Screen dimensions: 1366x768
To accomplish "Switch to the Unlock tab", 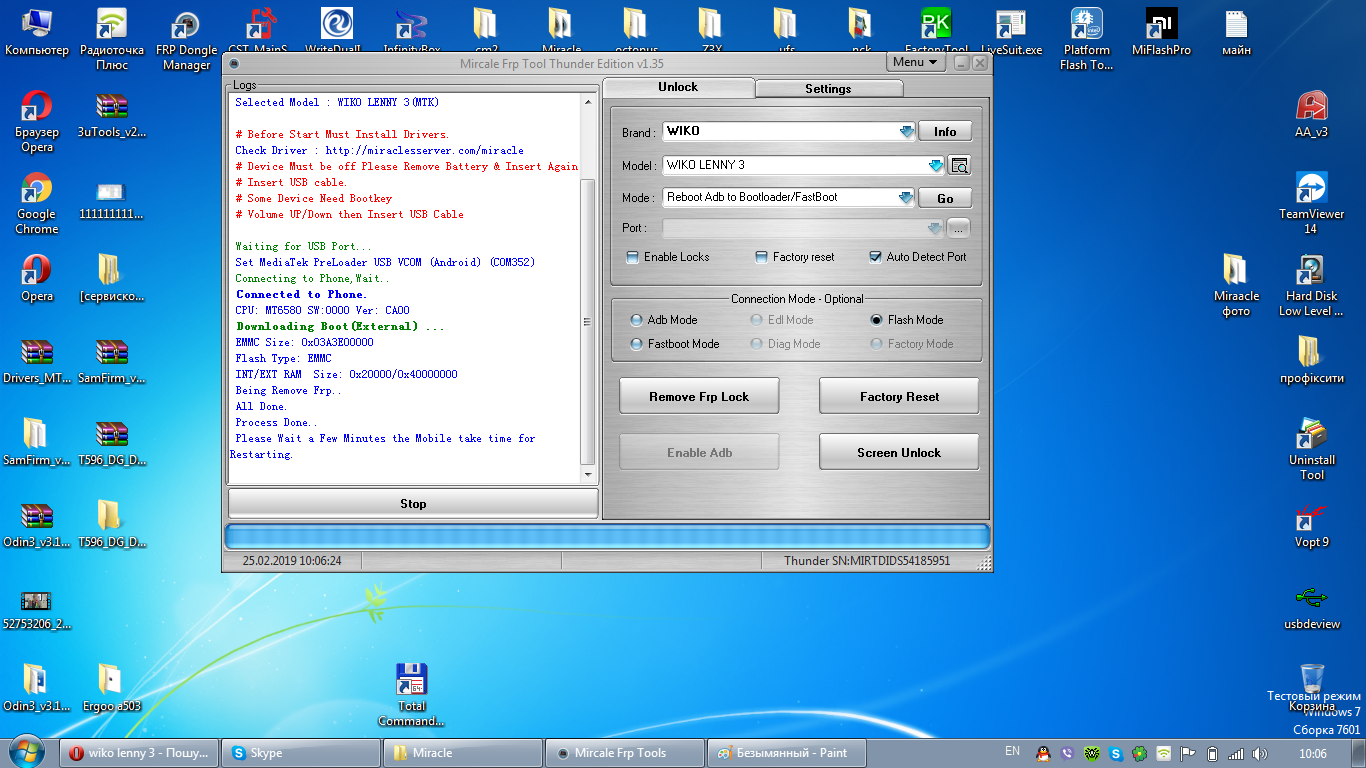I will point(678,88).
